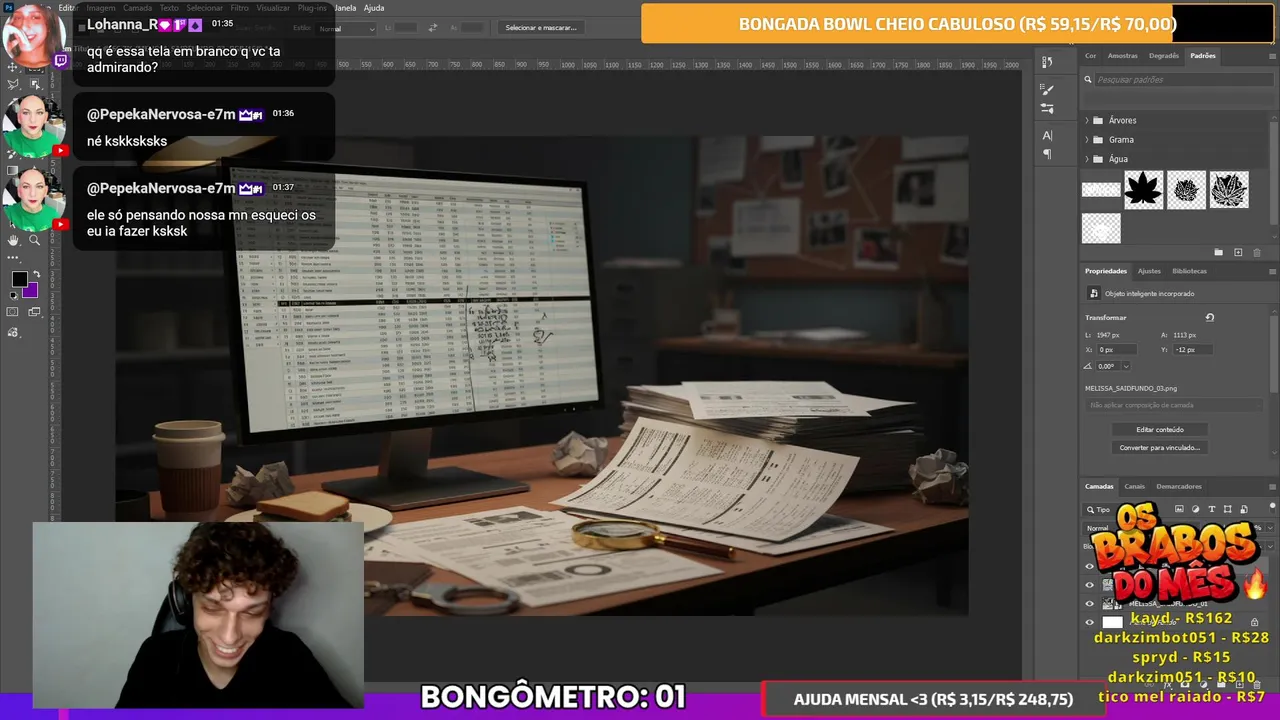The image size is (1280, 720).
Task: Select the detailed veined leaf pattern
Action: (1229, 190)
